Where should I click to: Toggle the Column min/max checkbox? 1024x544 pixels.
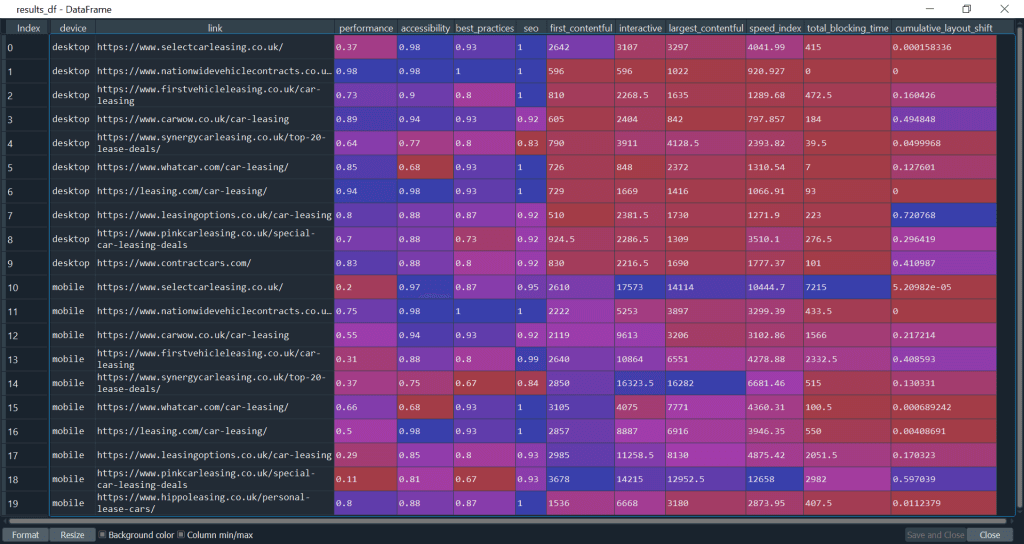(x=181, y=535)
